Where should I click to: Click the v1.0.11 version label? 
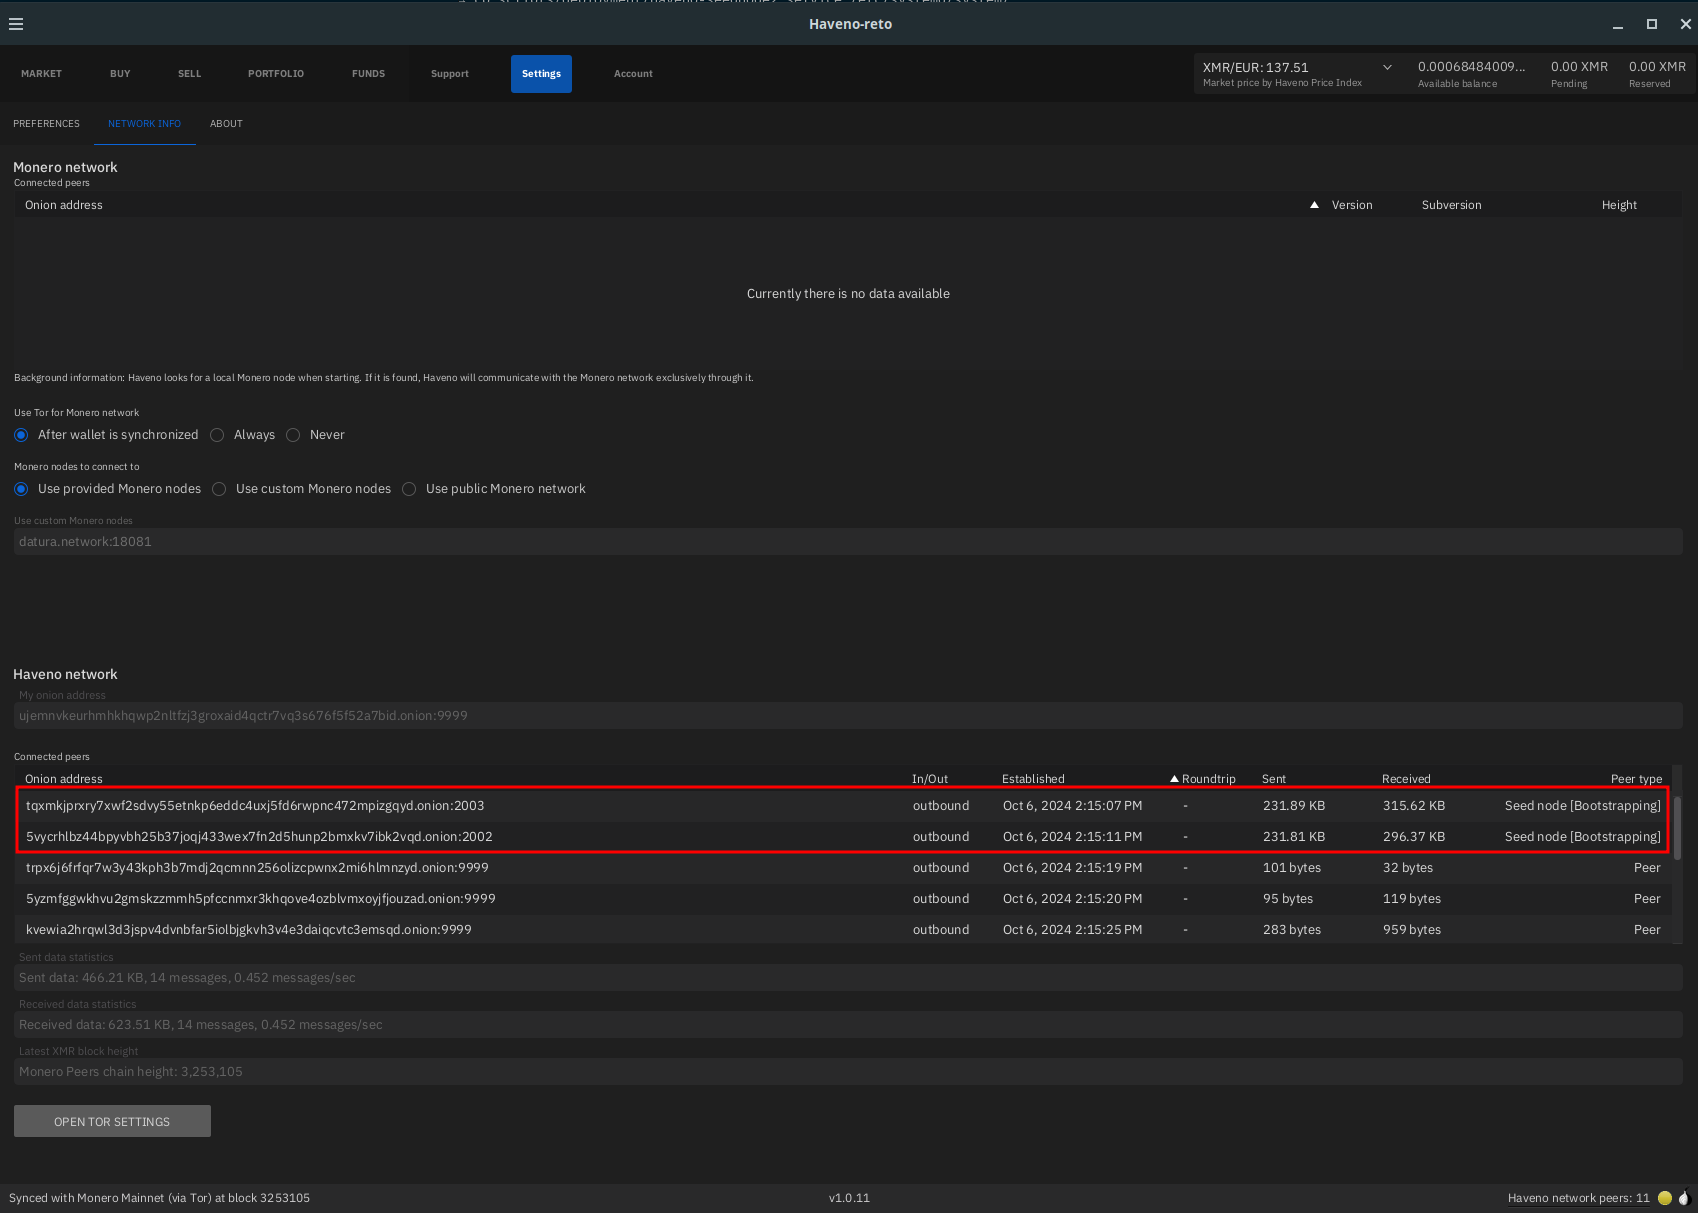coord(849,1198)
